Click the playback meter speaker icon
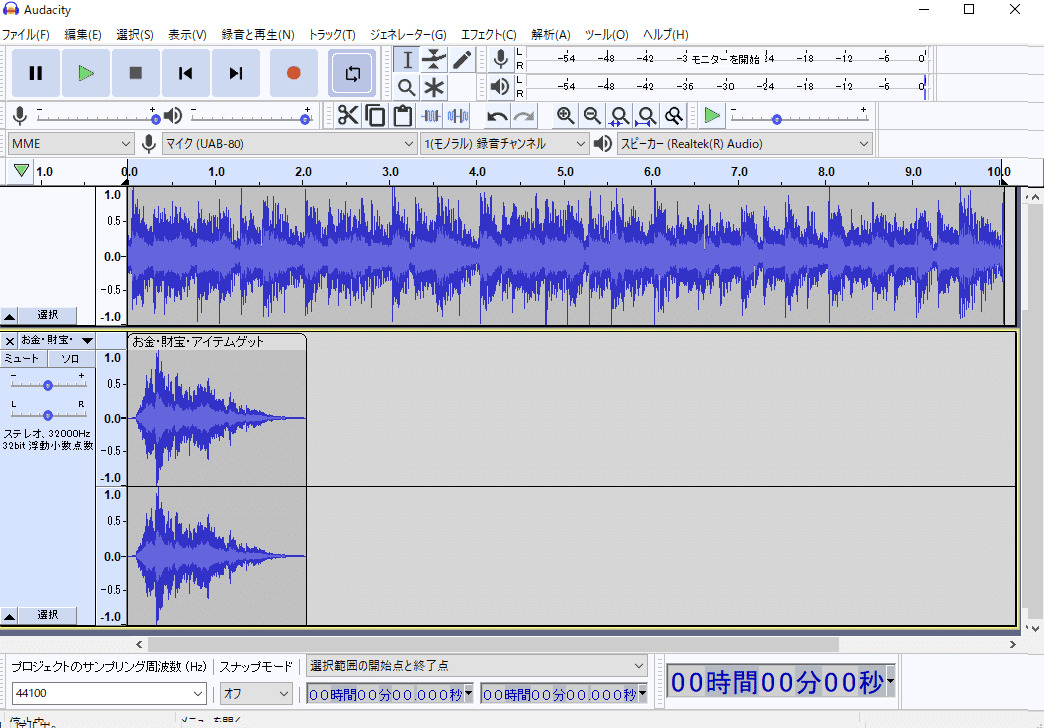The height and width of the screenshot is (728, 1044). 500,87
